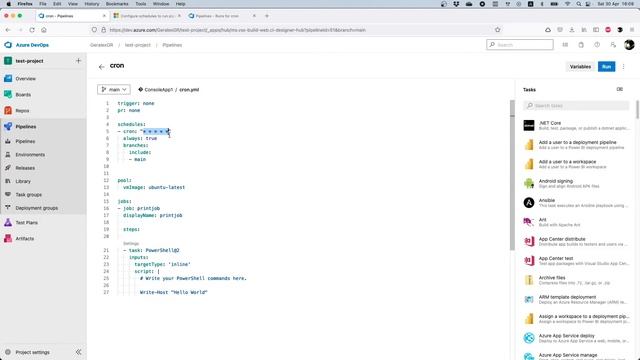Click the code editor vertical scrollbar
Viewport: 640px width, 360px height.
tap(512, 176)
